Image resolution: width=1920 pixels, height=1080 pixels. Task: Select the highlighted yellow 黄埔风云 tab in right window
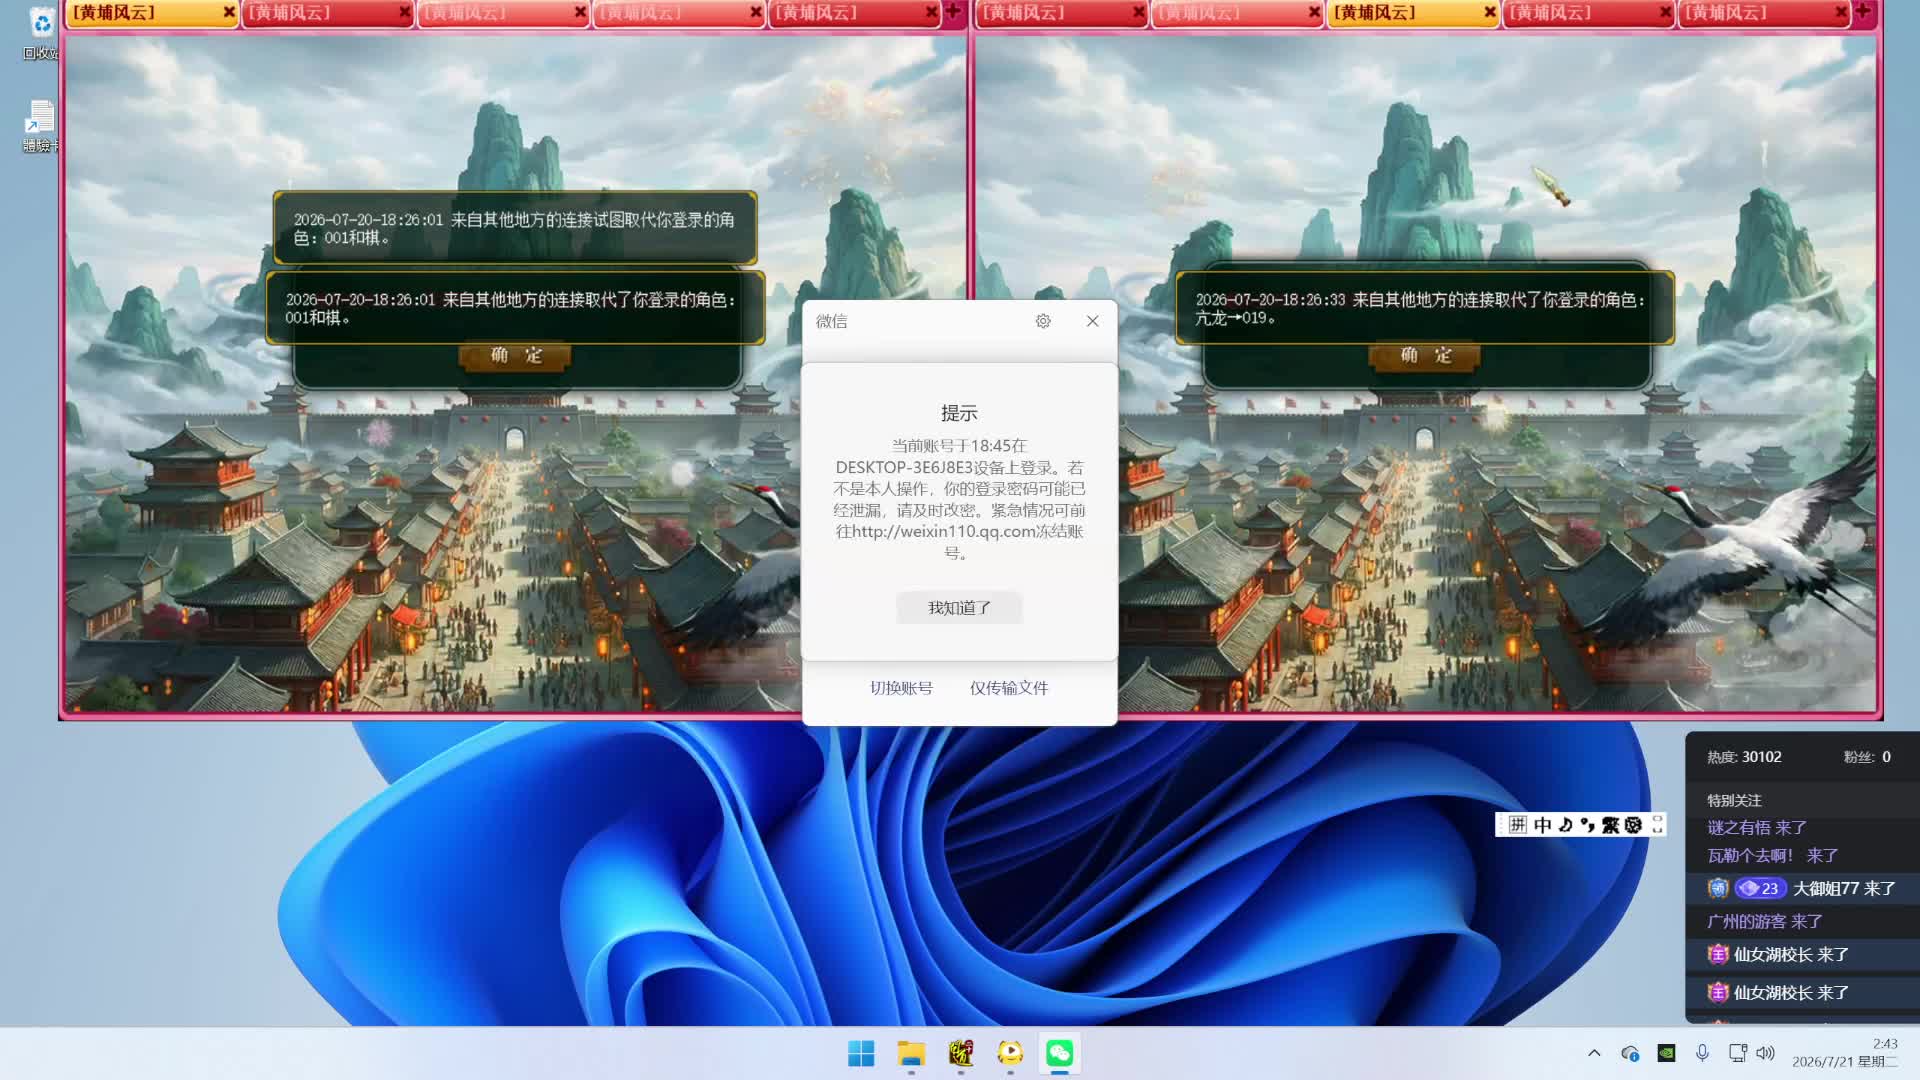click(1413, 13)
